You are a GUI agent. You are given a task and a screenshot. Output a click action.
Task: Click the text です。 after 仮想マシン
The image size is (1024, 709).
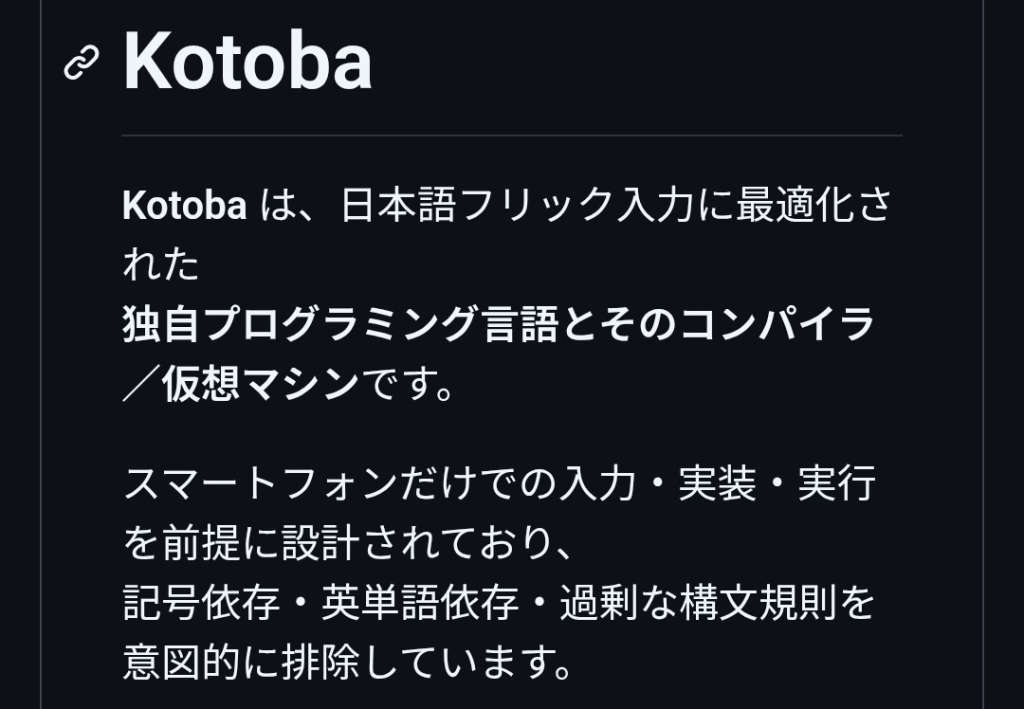point(406,384)
